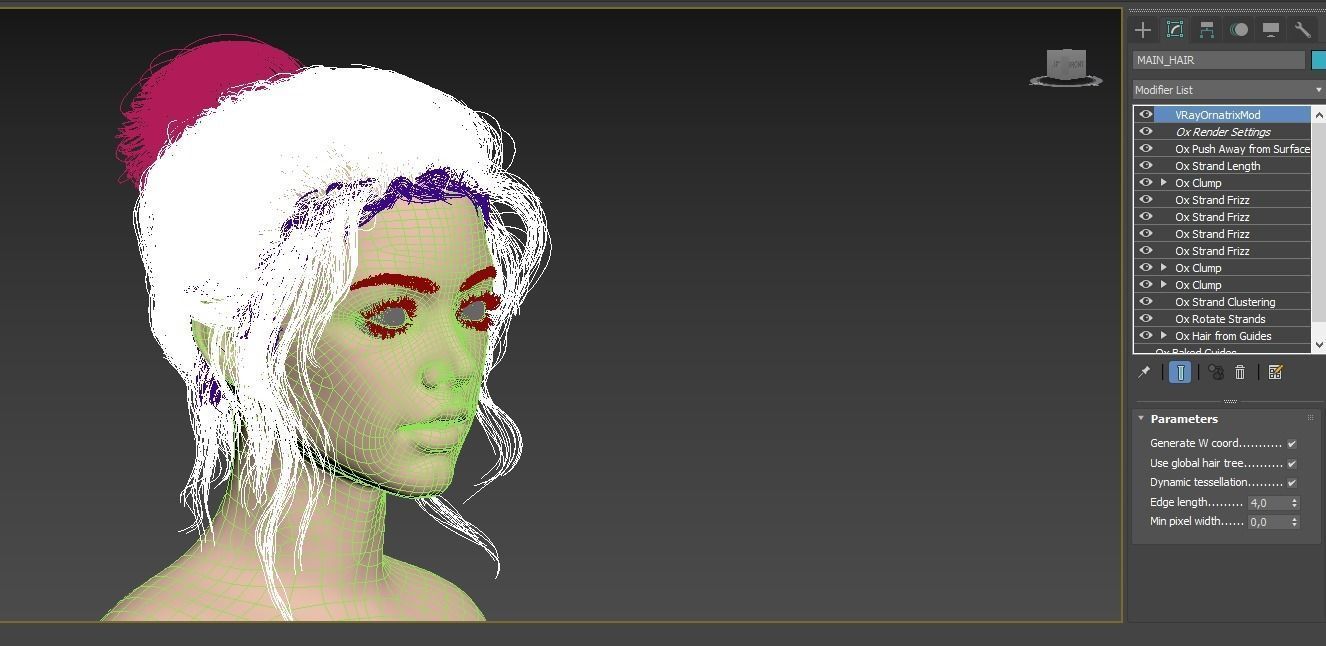1326x646 pixels.
Task: Turn off Ox Rotate Strands eye
Action: (x=1146, y=319)
